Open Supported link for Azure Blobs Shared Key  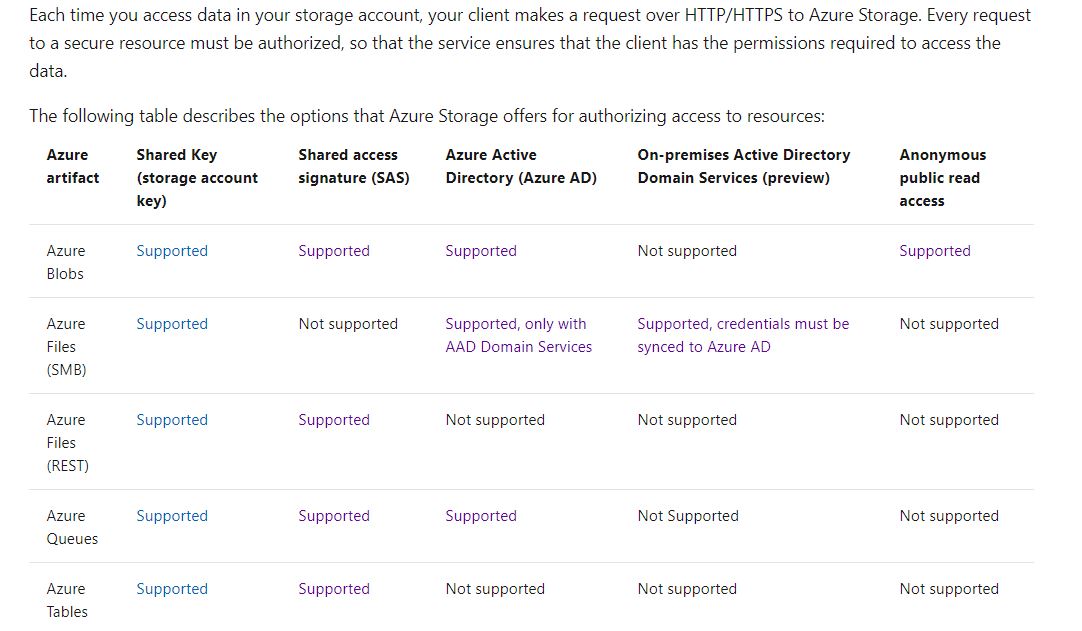point(172,251)
